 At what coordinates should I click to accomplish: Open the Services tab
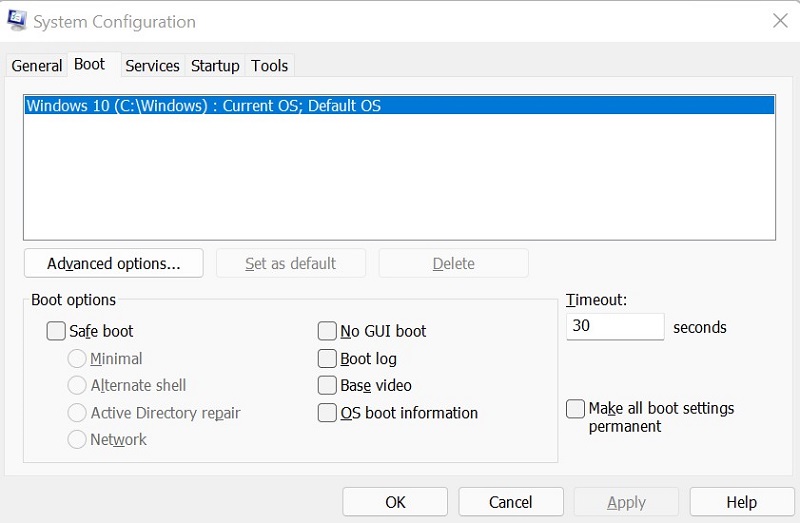pyautogui.click(x=152, y=66)
